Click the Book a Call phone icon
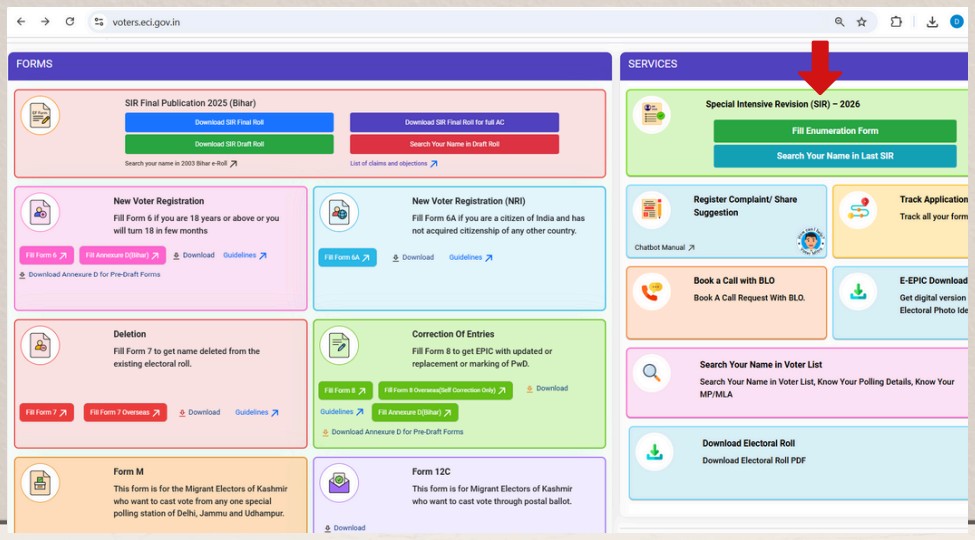 point(652,292)
